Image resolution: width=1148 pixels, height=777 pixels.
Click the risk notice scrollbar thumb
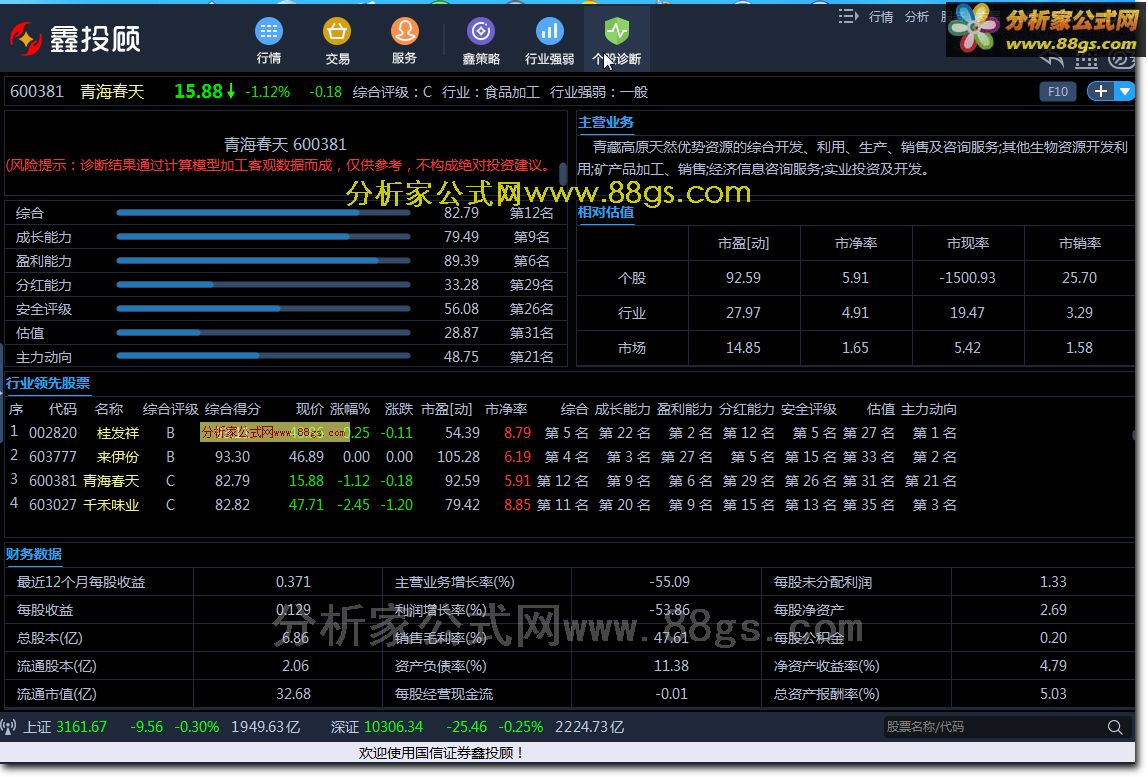pyautogui.click(x=562, y=174)
